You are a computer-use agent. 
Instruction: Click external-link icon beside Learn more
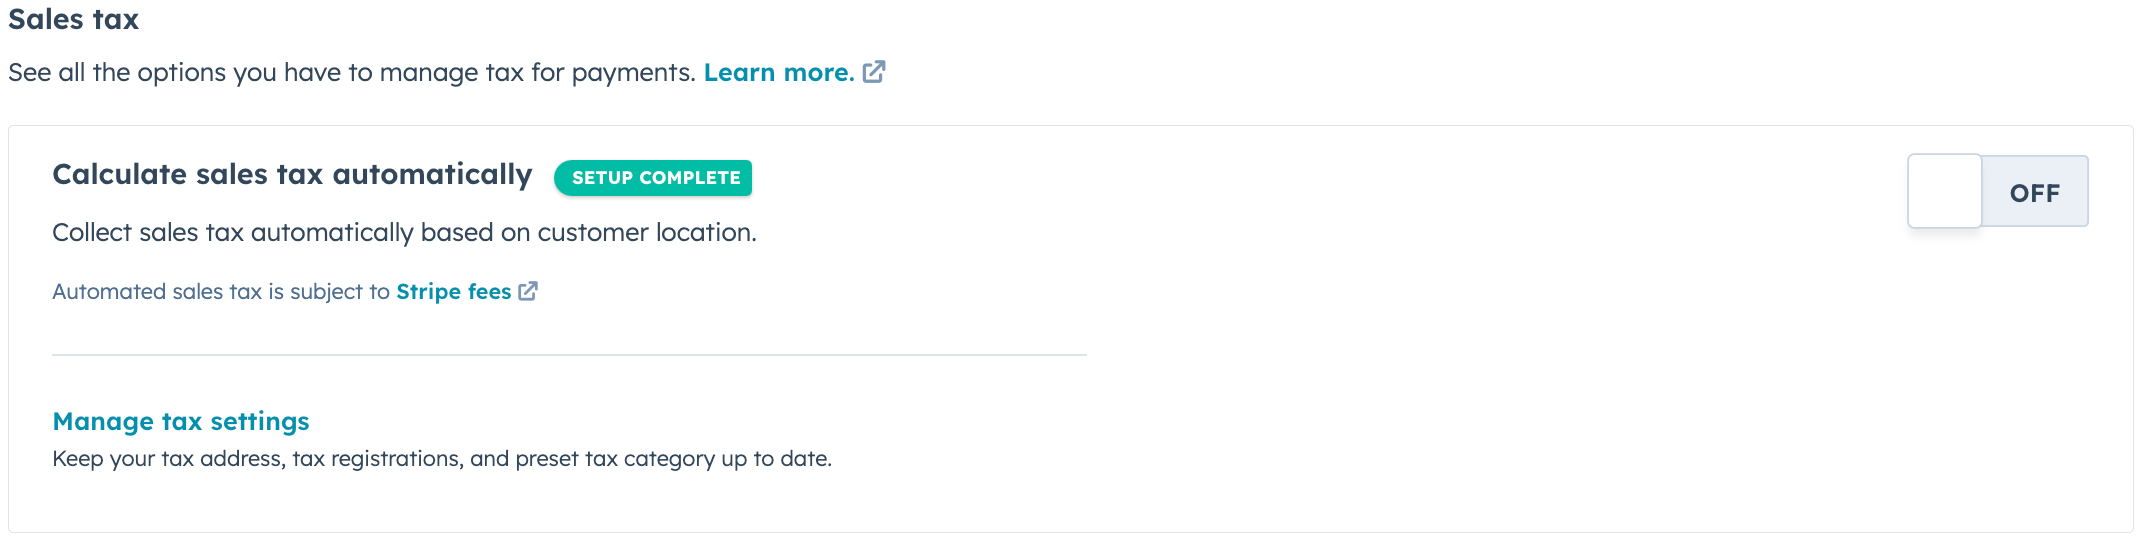[x=874, y=72]
